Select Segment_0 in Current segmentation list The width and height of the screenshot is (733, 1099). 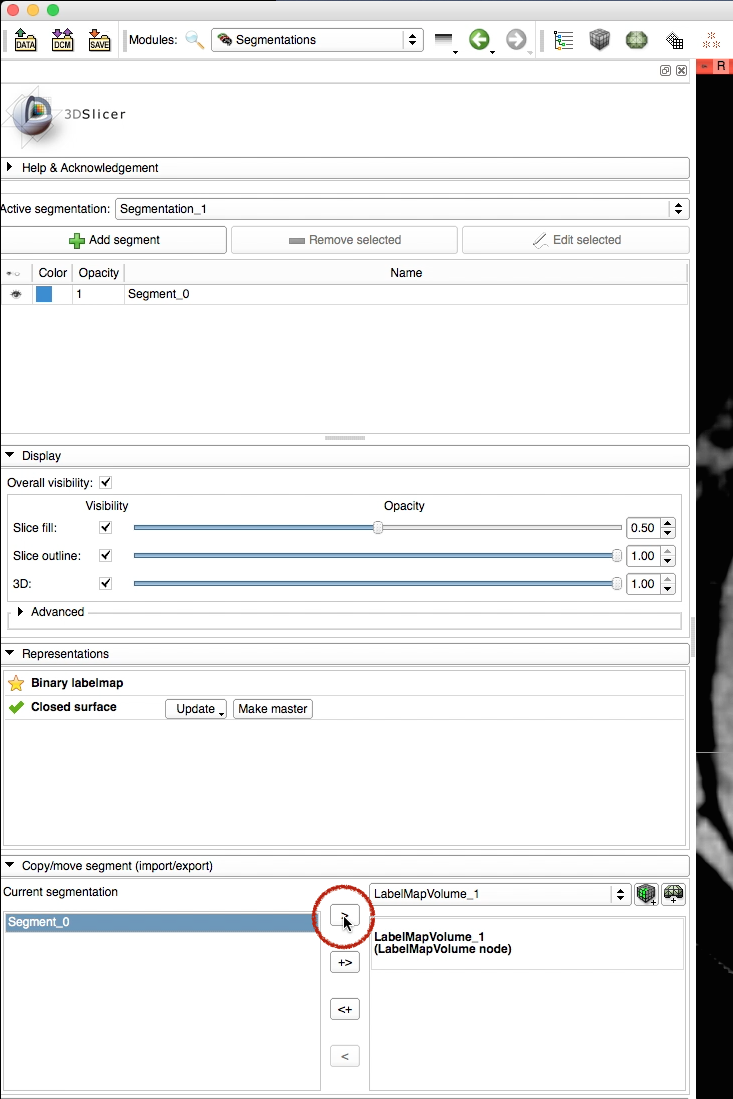click(x=162, y=922)
